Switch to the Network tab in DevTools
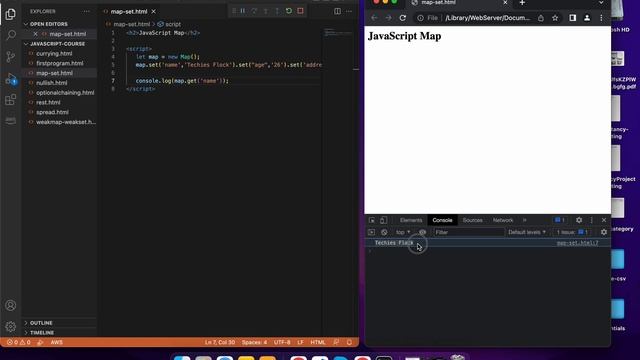 tap(503, 220)
